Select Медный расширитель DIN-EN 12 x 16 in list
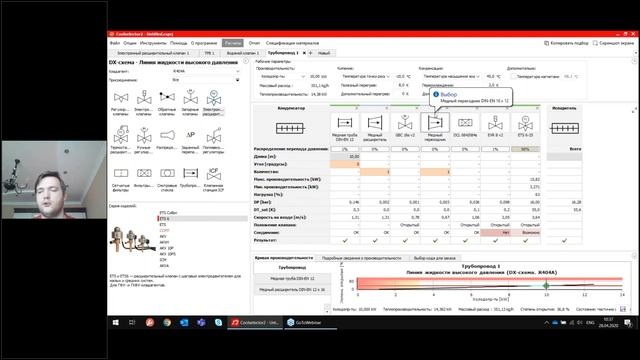The image size is (640, 360). tap(292, 289)
